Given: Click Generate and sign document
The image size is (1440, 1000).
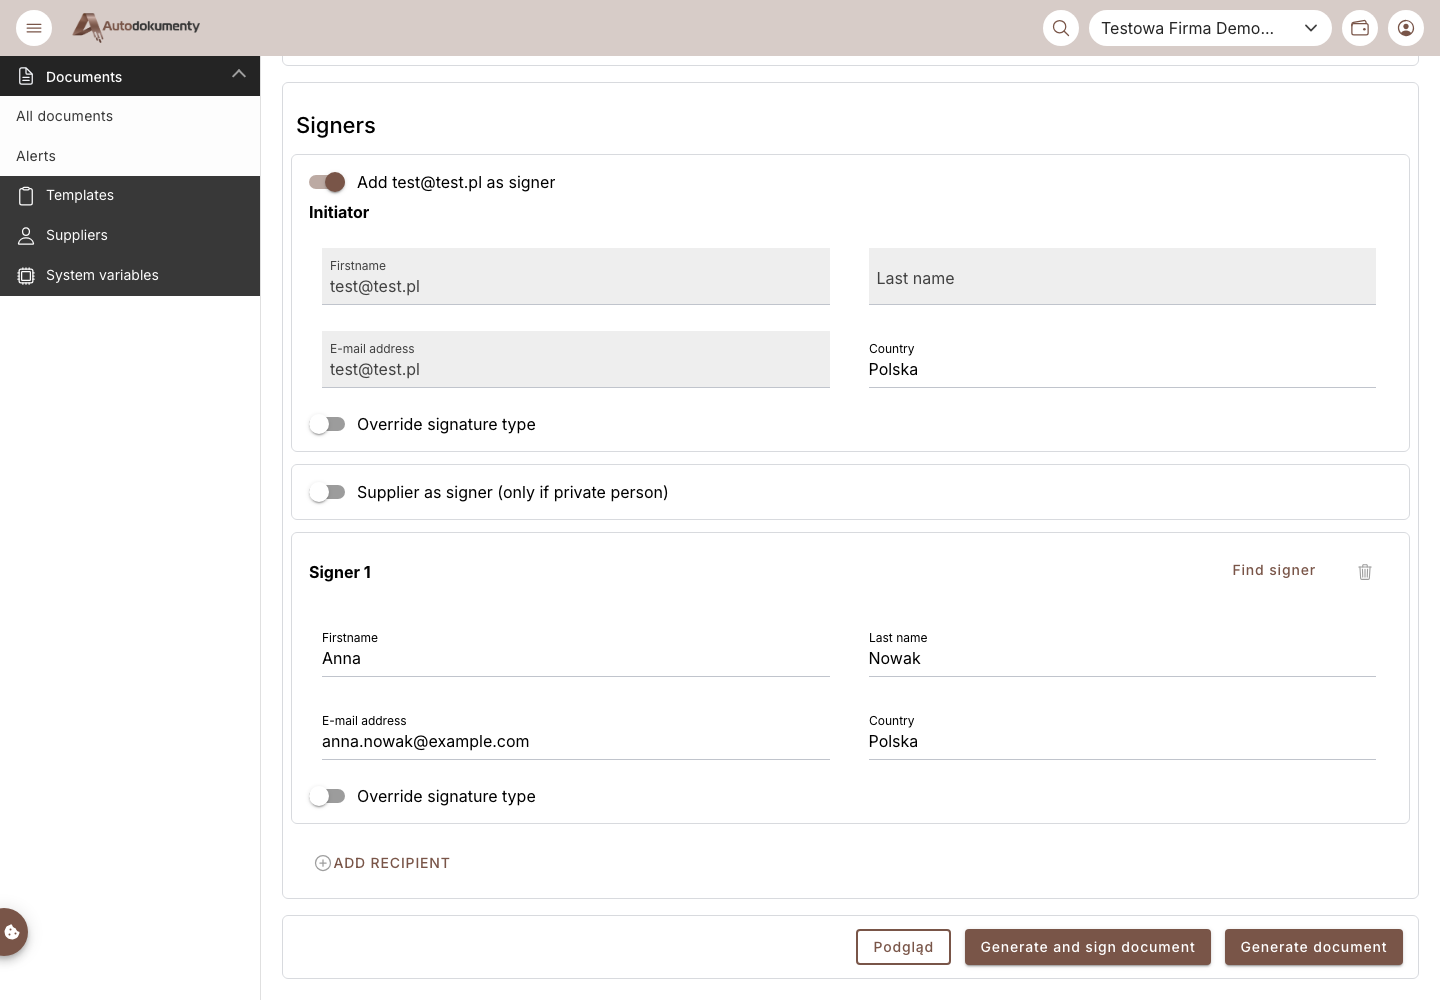Looking at the screenshot, I should click(1088, 947).
